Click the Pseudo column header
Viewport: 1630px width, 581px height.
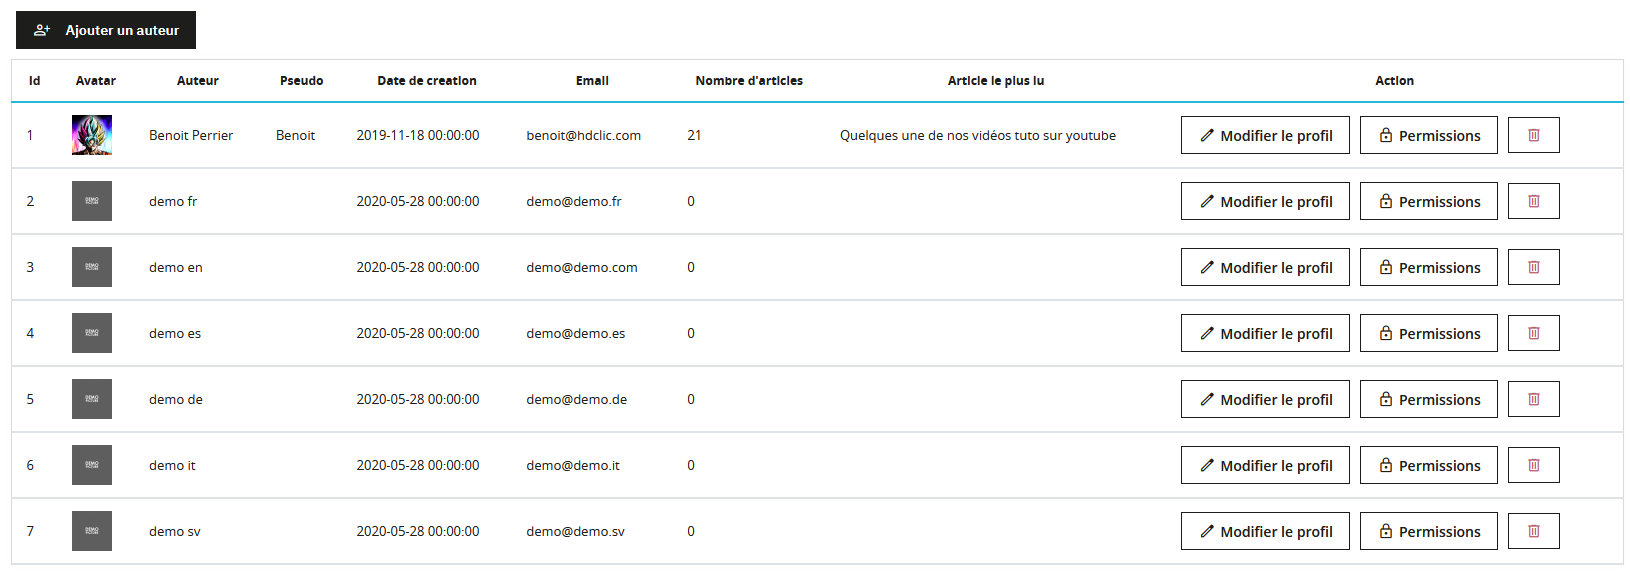[x=301, y=81]
